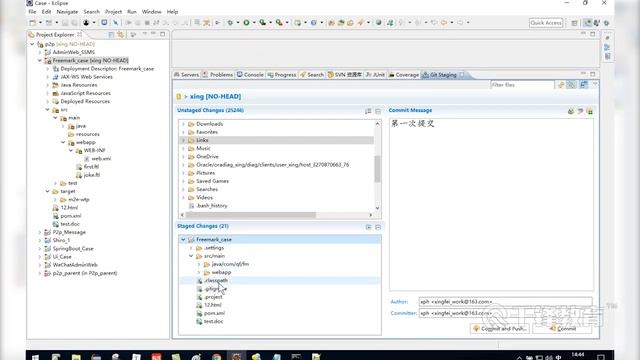This screenshot has width=640, height=360.
Task: Maximize the Project Explorer view
Action: pos(162,34)
